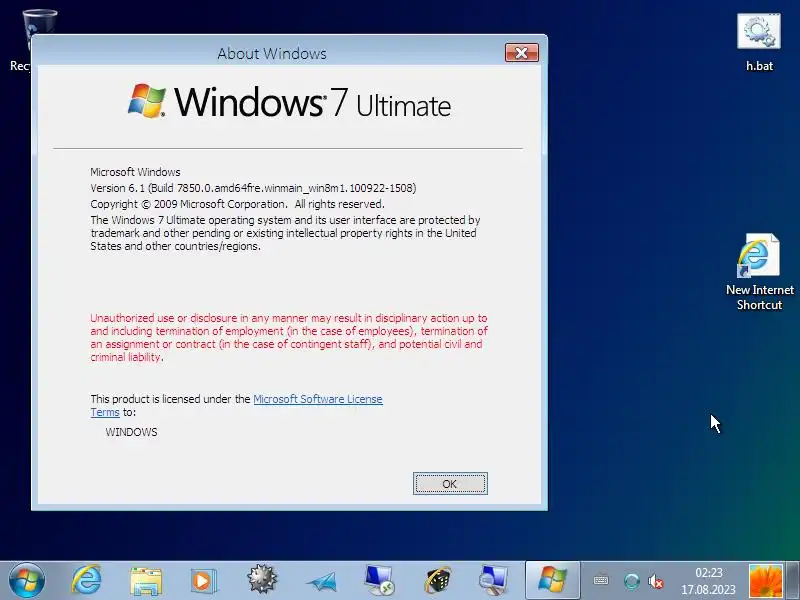Select the New Internet Shortcut desktop icon
800x600 pixels.
click(759, 271)
